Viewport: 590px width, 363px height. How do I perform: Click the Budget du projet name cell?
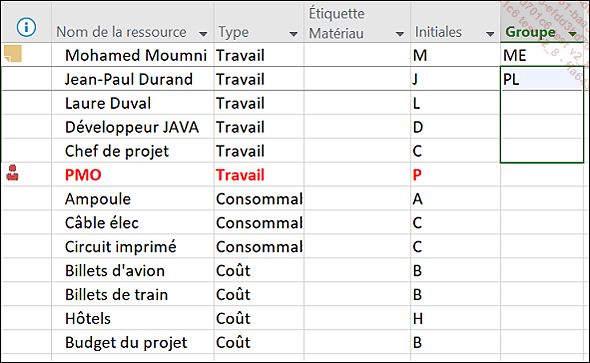pyautogui.click(x=133, y=342)
